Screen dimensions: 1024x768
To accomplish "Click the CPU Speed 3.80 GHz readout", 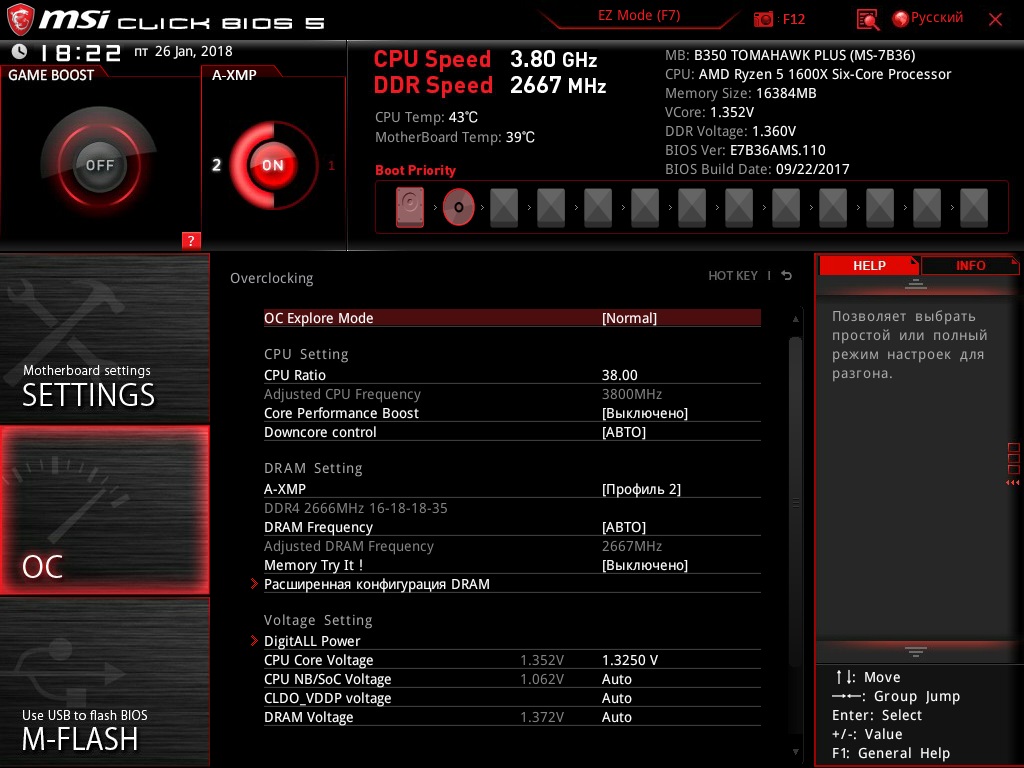I will pos(485,59).
